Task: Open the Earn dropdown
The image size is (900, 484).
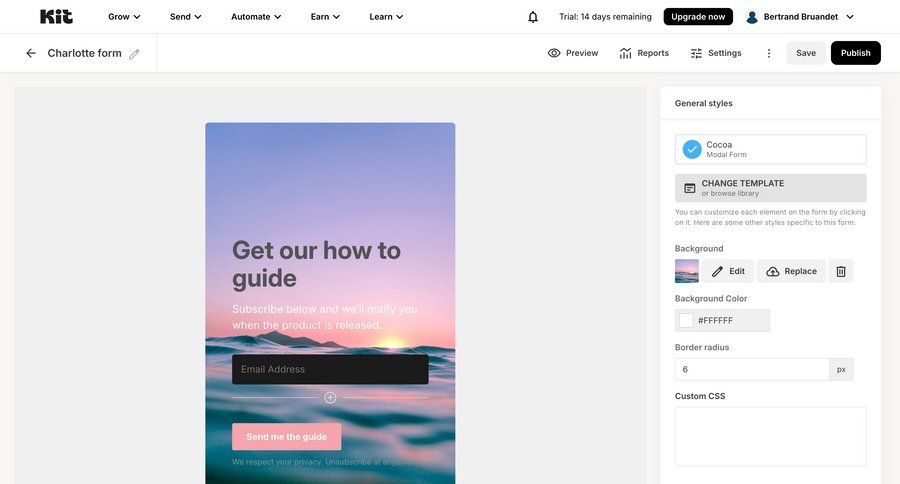Action: click(325, 17)
